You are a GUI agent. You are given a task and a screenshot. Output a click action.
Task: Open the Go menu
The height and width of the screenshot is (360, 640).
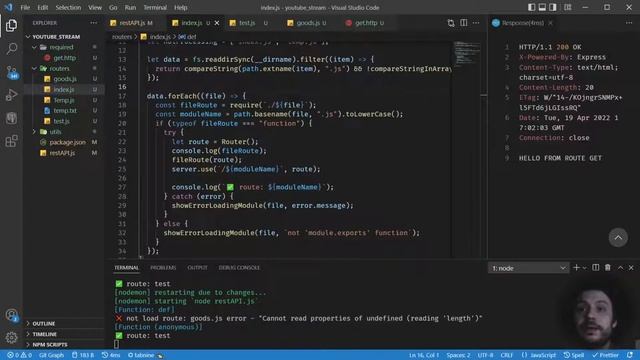point(113,7)
